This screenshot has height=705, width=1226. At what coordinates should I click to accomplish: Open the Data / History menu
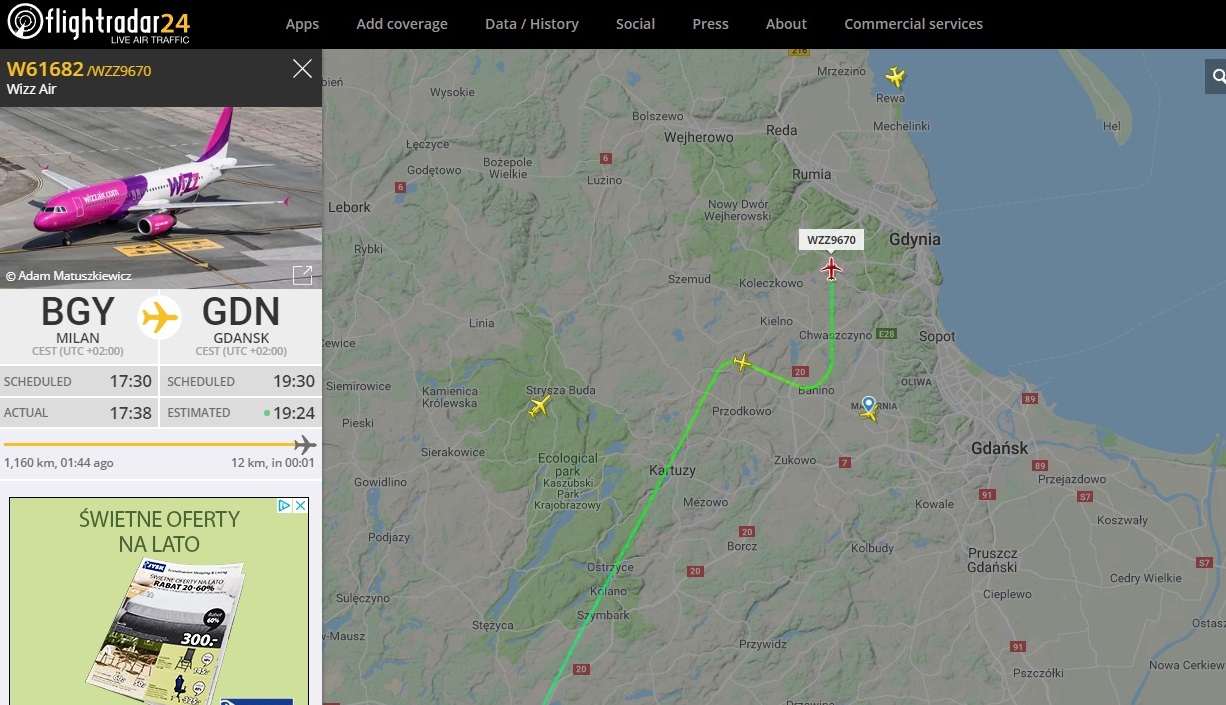tap(532, 24)
